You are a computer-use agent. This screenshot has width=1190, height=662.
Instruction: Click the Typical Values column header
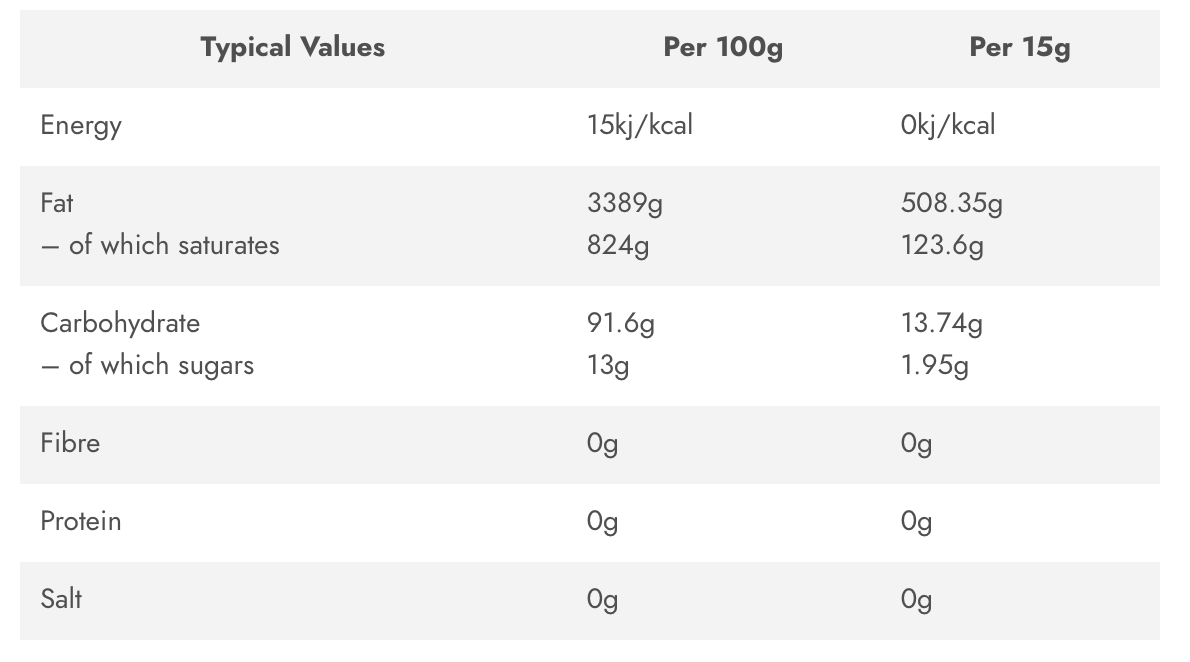click(292, 47)
